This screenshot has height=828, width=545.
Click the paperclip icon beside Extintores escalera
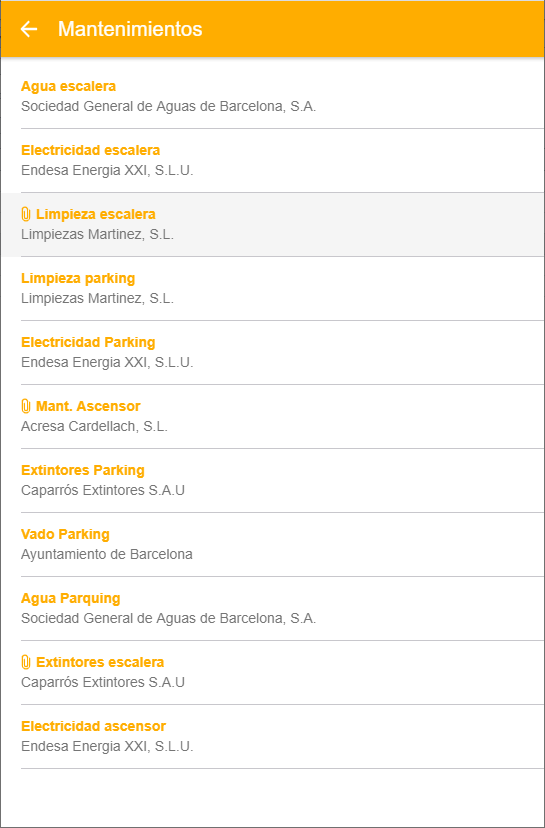click(25, 662)
